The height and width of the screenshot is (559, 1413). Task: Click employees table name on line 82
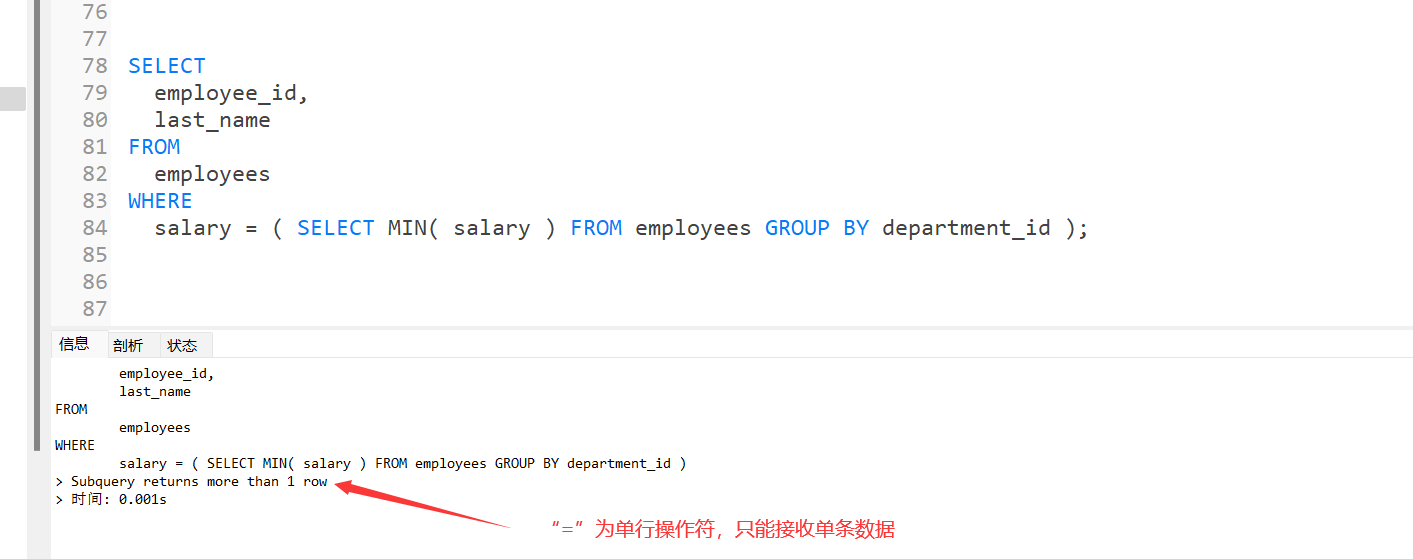coord(212,174)
